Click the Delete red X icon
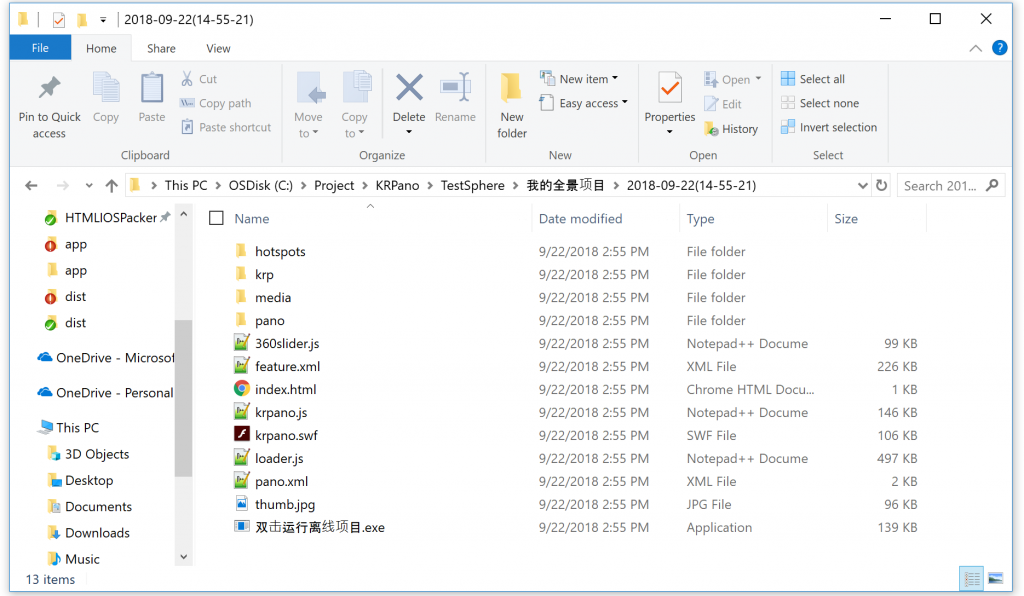The image size is (1024, 596). [409, 87]
